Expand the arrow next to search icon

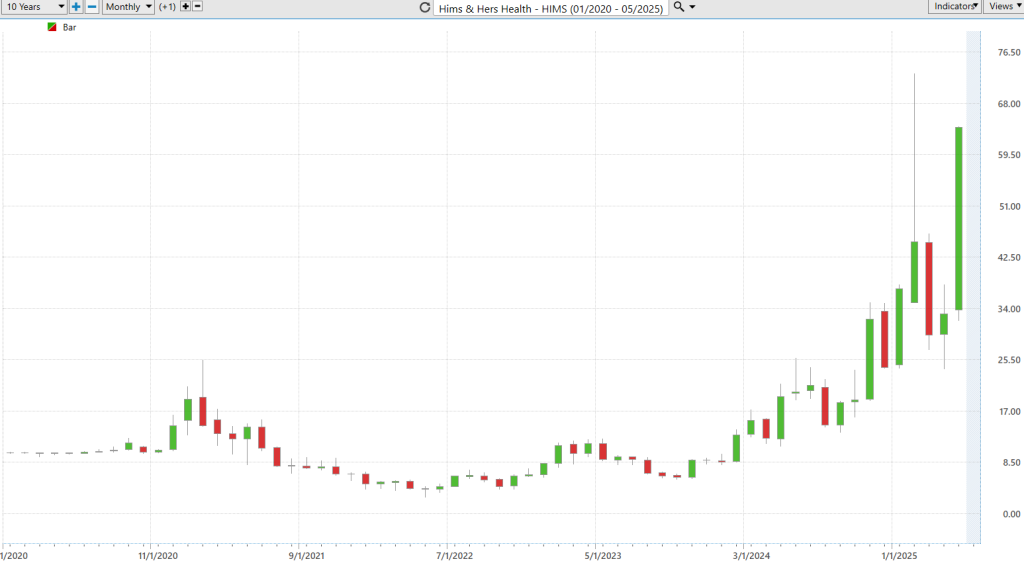692,7
